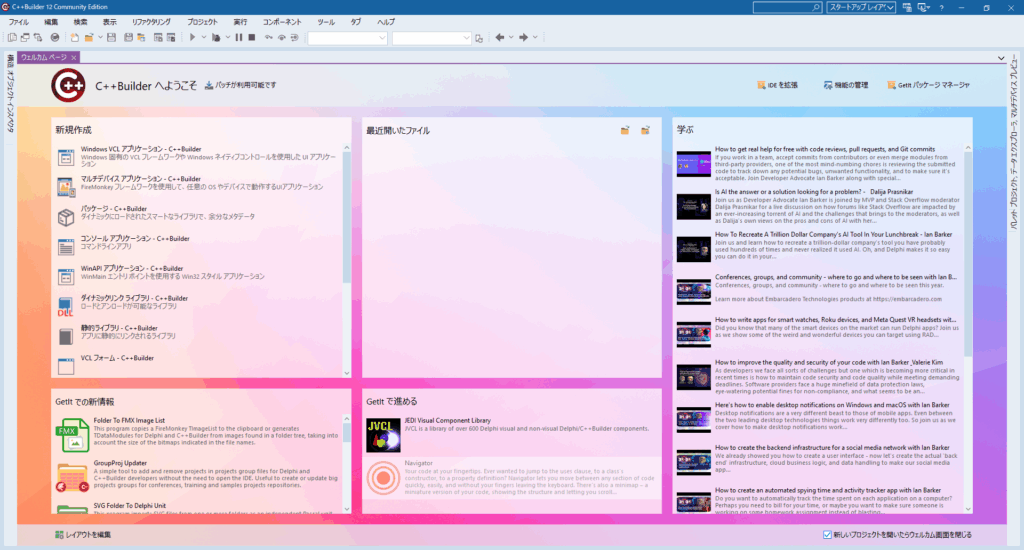Viewport: 1024px width, 550px height.
Task: Click the Save (floppy disk) toolbar icon
Action: (112, 37)
